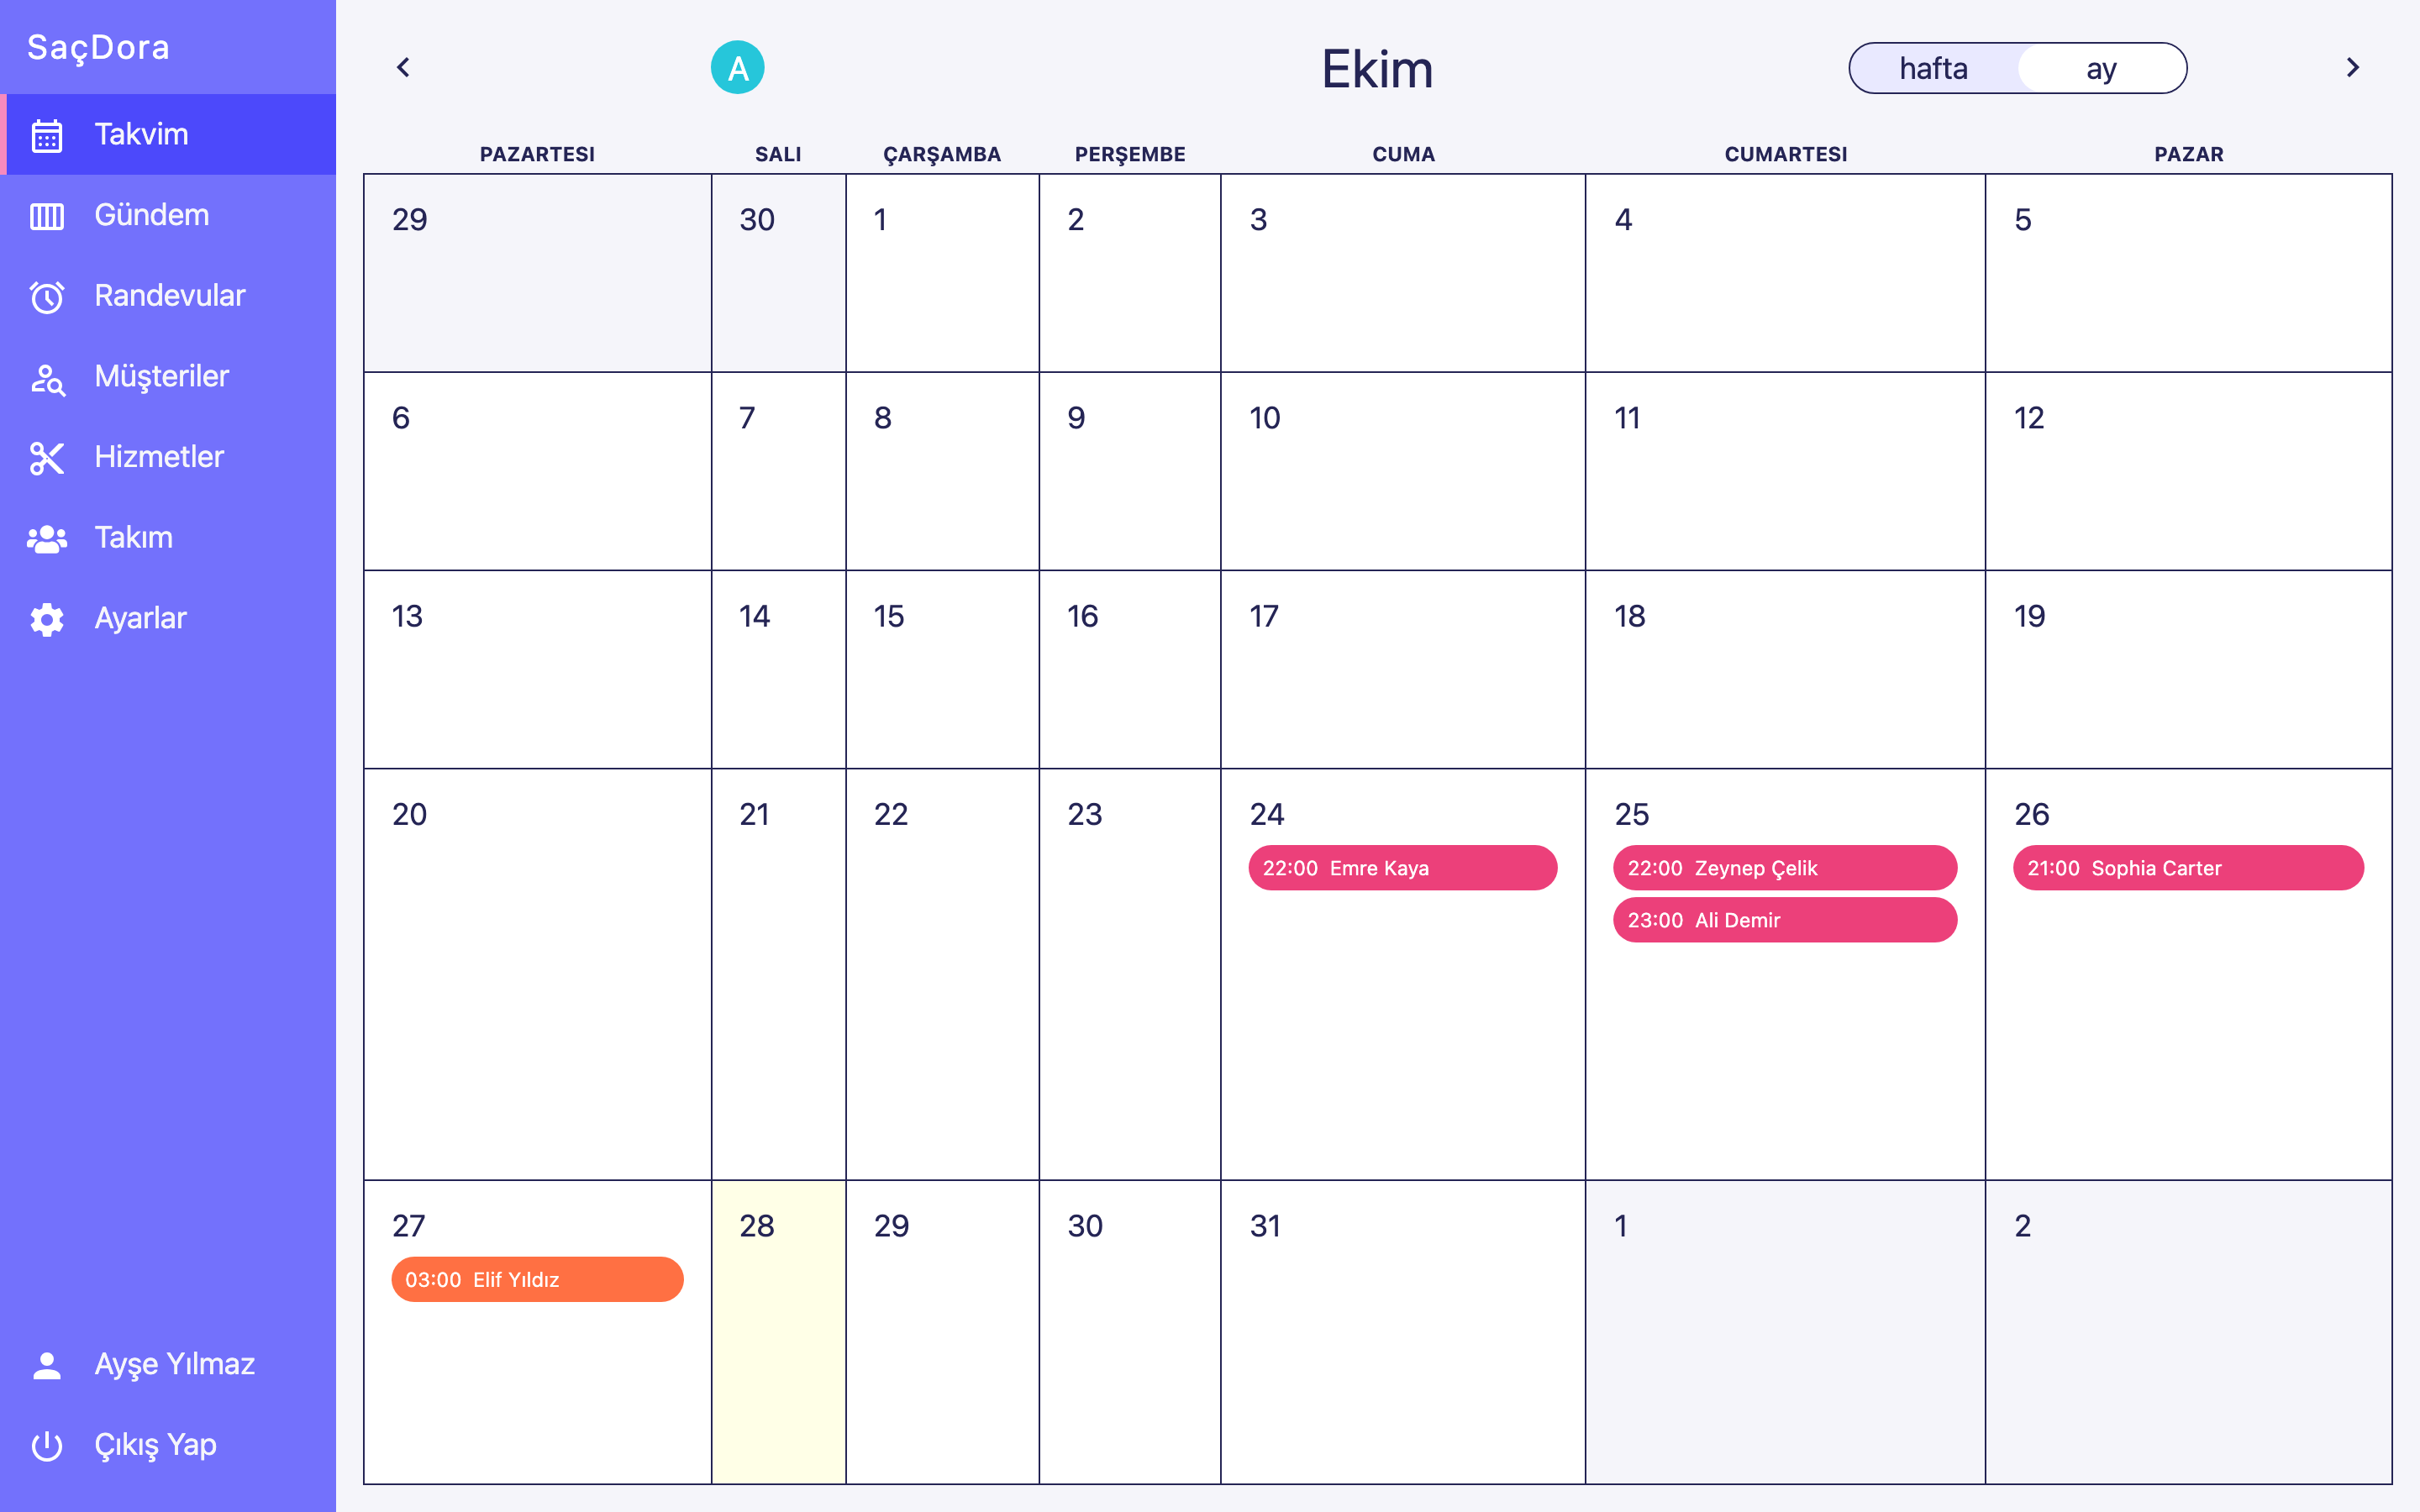2420x1512 pixels.
Task: Switch calendar to hafta view
Action: pyautogui.click(x=1933, y=68)
